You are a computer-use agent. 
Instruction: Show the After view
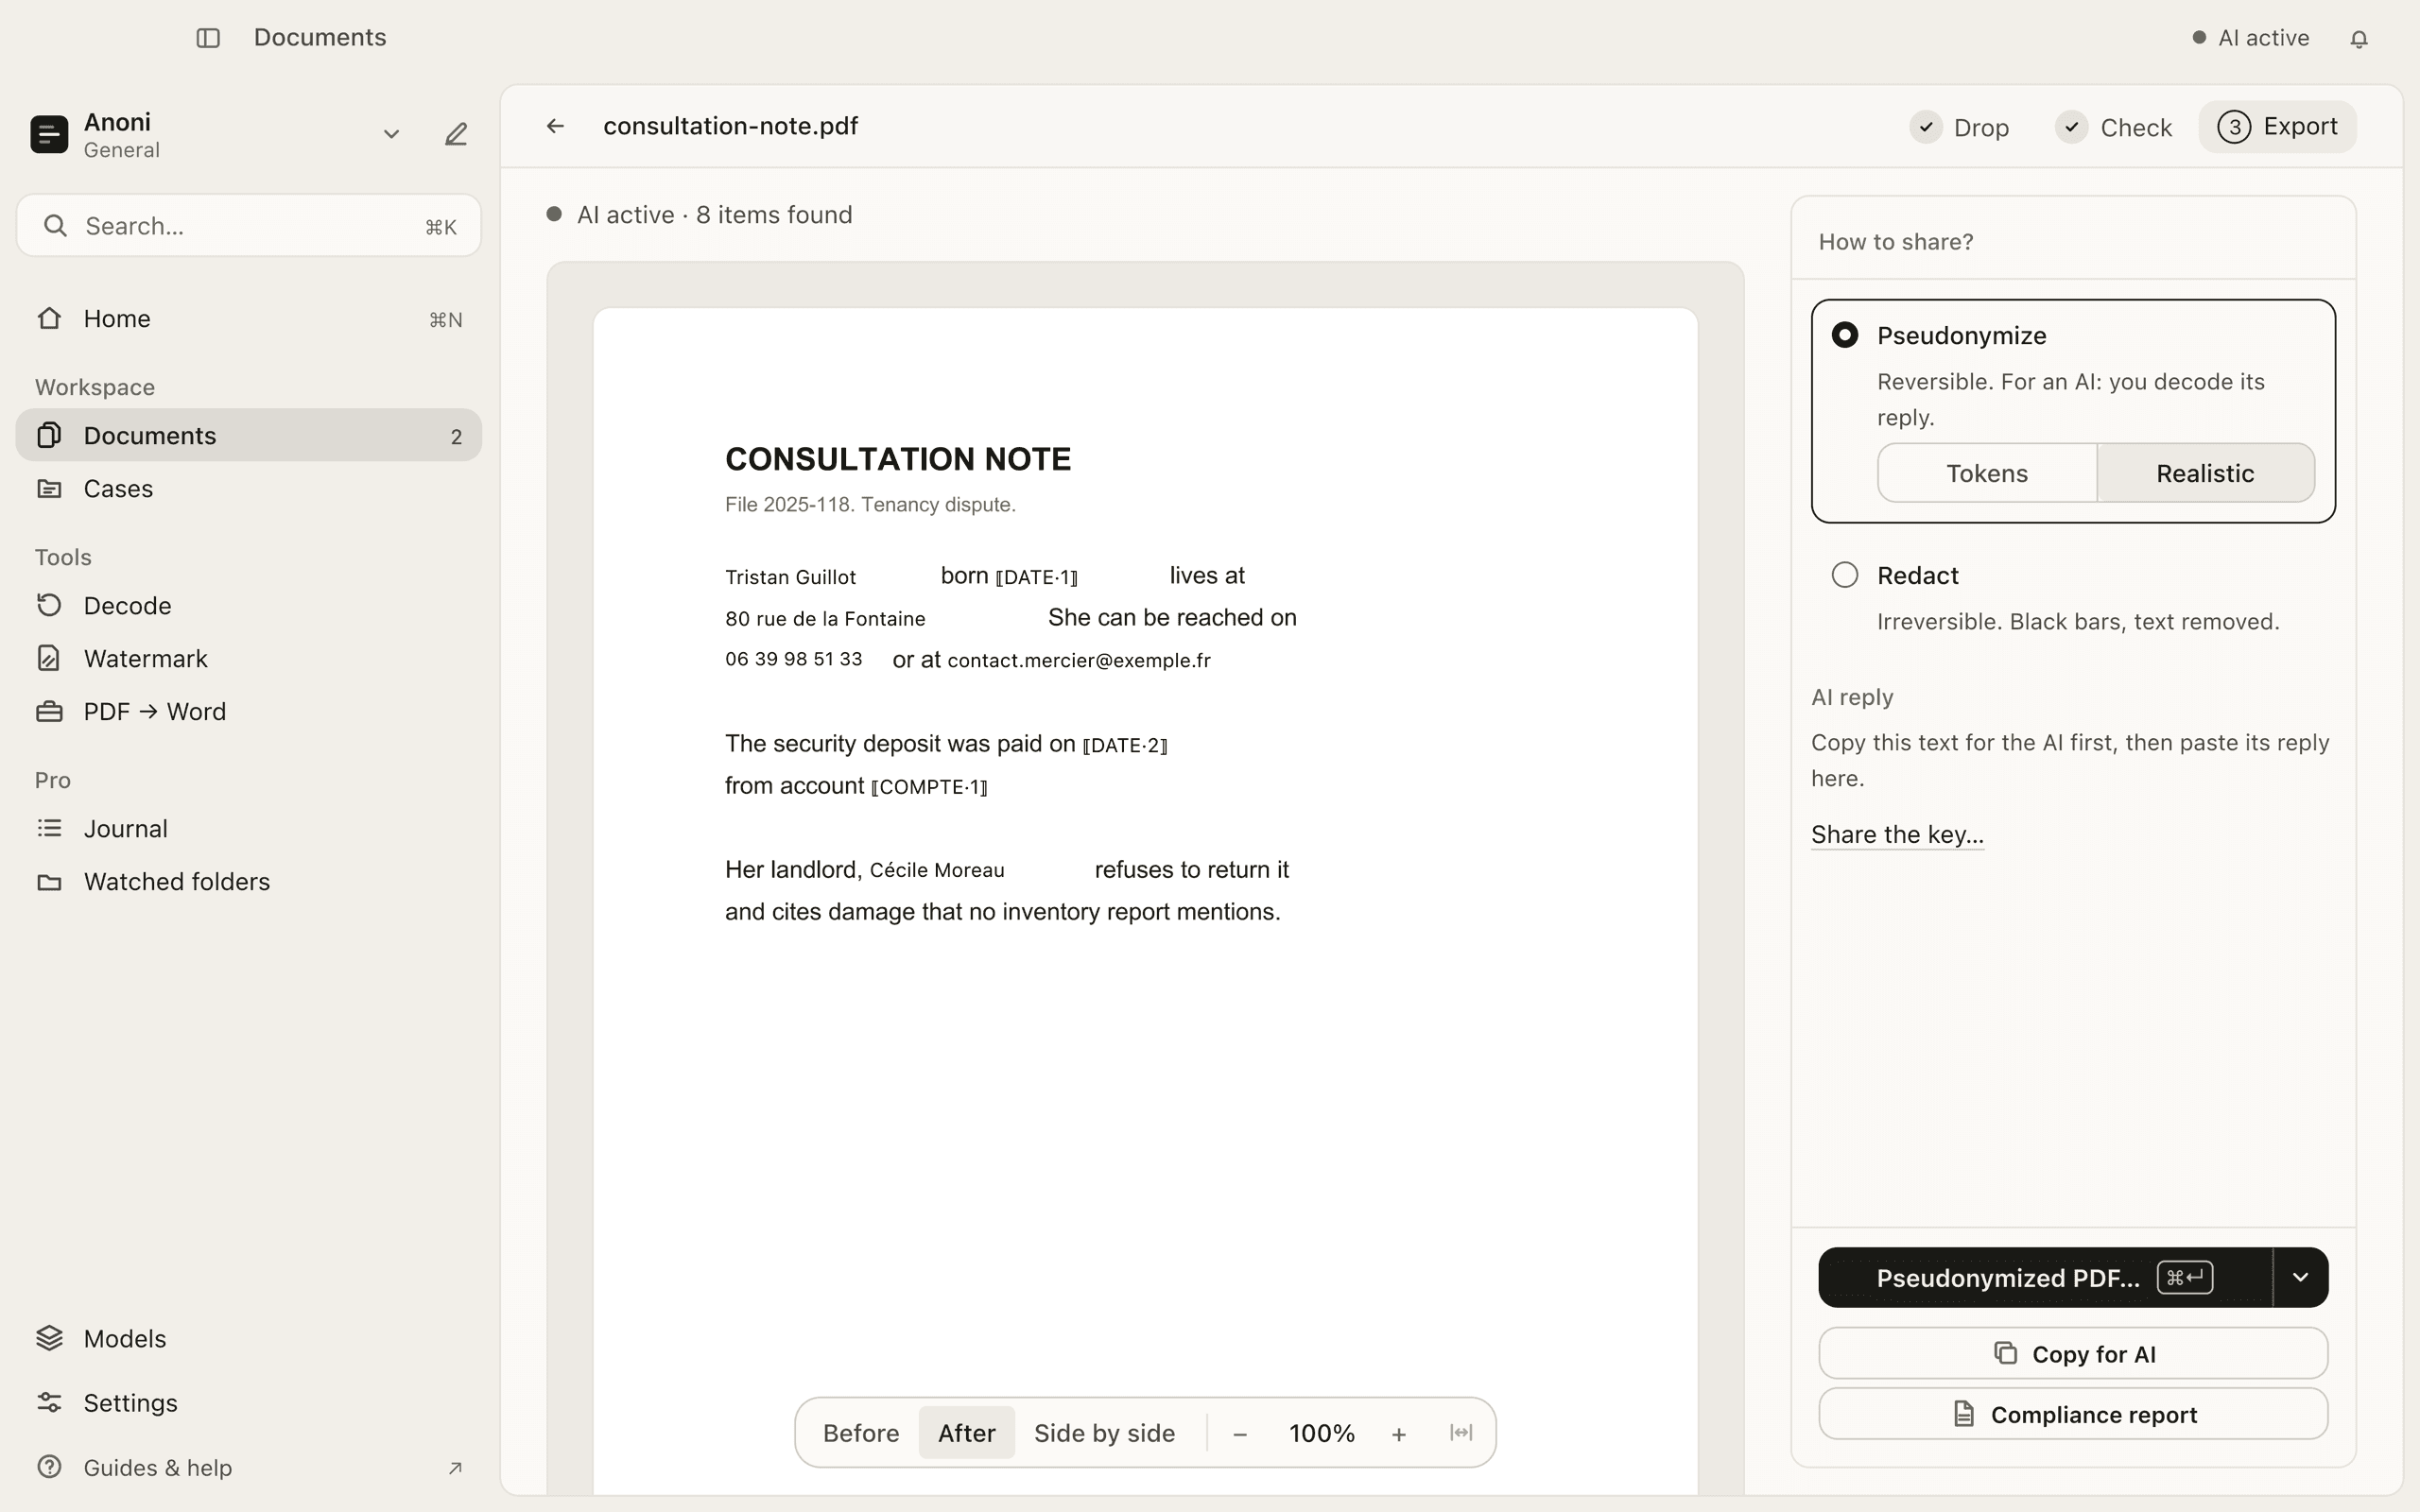(x=966, y=1433)
